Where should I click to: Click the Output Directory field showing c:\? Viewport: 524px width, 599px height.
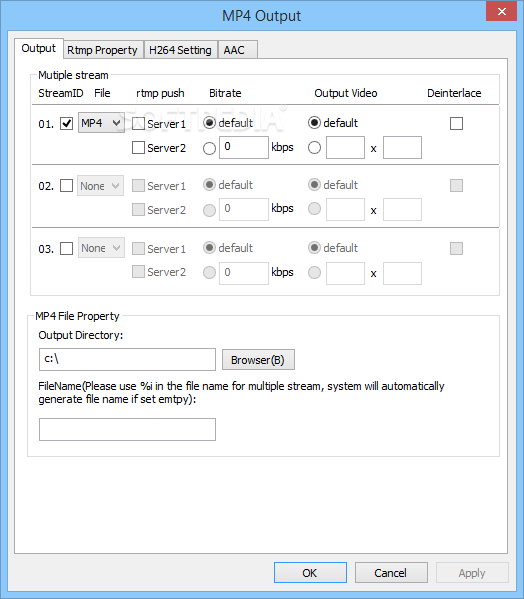pos(127,359)
